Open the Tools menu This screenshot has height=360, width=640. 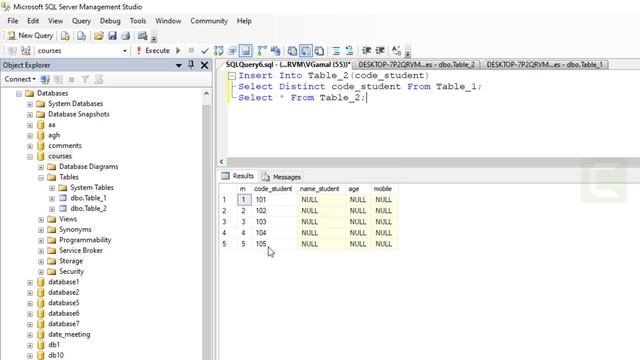pos(138,21)
